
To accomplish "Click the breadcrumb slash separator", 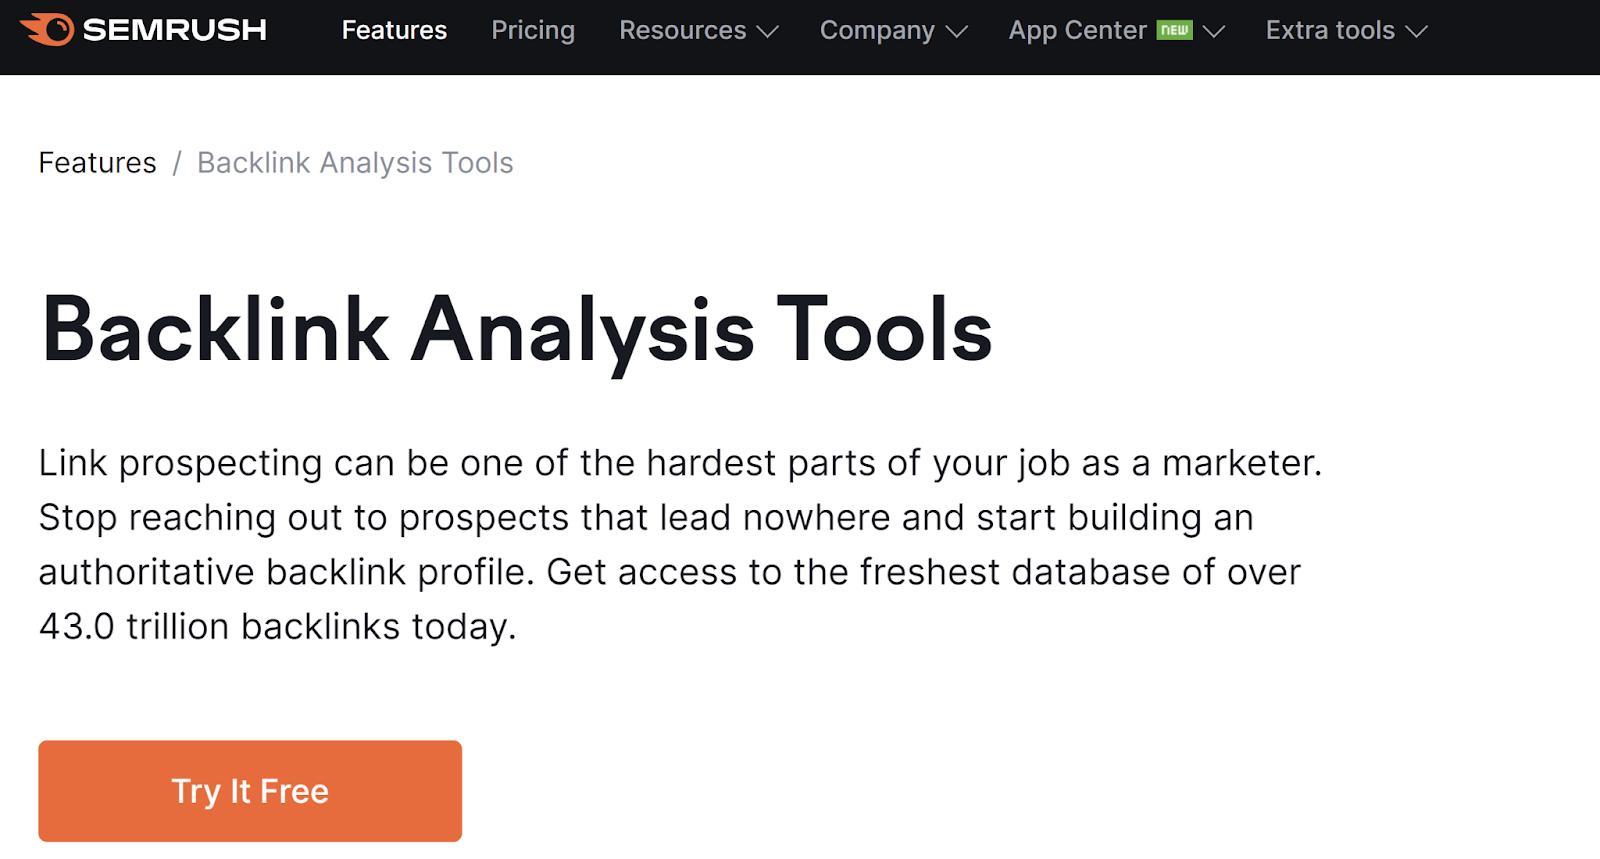I will point(177,163).
